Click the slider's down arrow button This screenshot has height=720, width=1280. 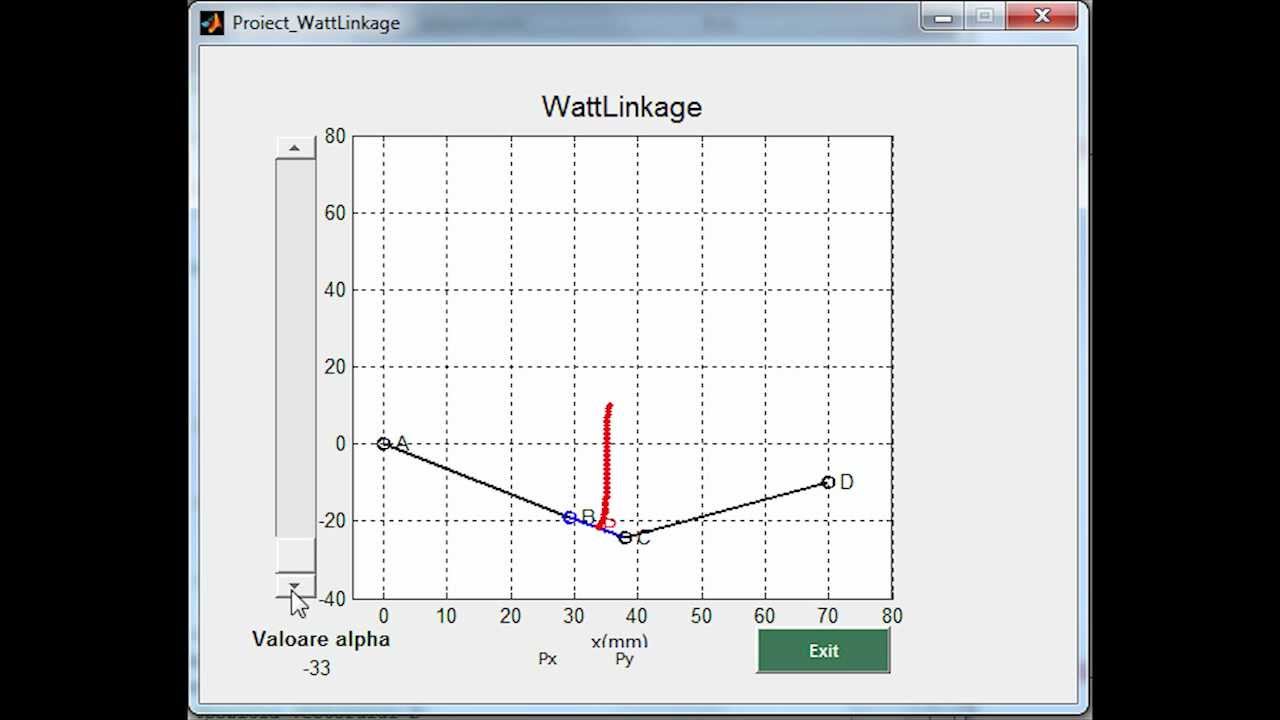pos(295,587)
